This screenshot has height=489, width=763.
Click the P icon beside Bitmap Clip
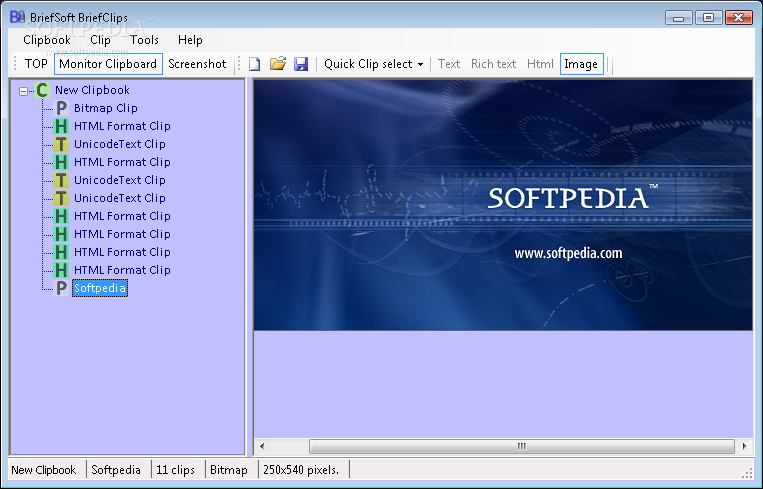61,108
